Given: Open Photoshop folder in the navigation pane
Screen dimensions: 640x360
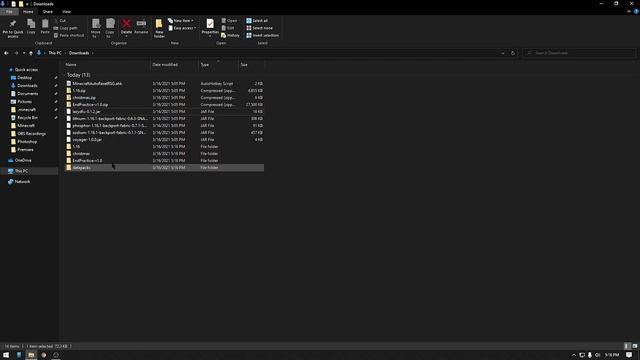Looking at the screenshot, I should tap(27, 142).
